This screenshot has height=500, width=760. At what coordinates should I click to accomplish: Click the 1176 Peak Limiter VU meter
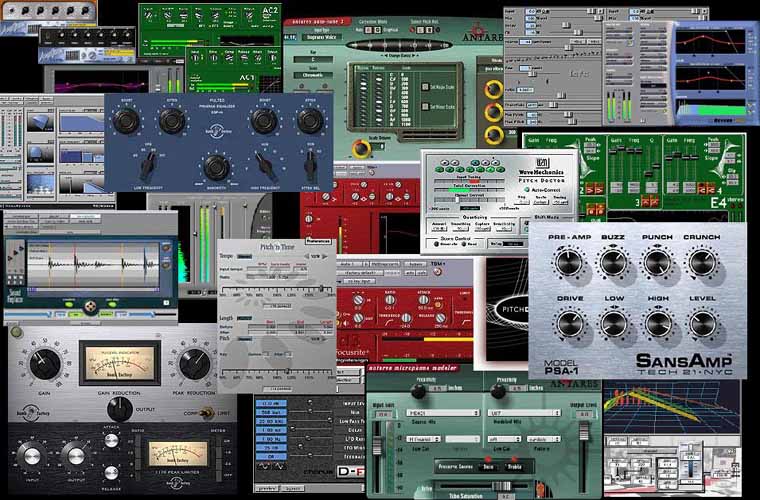coord(177,454)
